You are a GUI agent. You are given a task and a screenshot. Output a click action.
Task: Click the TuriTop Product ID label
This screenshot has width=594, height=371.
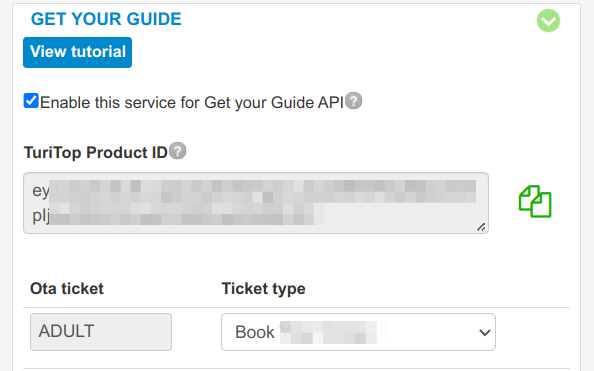coord(95,153)
